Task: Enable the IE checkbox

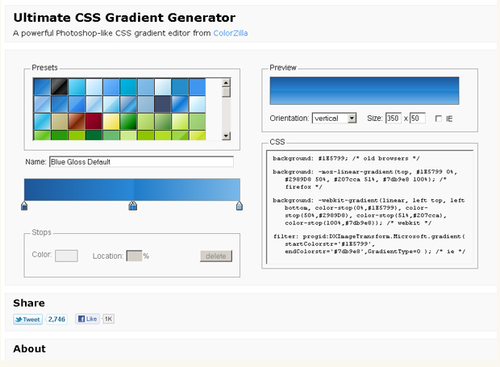Action: click(x=438, y=118)
